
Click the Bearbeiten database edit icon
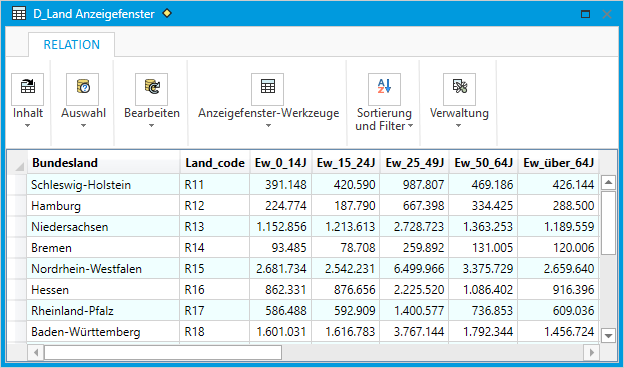(x=151, y=89)
